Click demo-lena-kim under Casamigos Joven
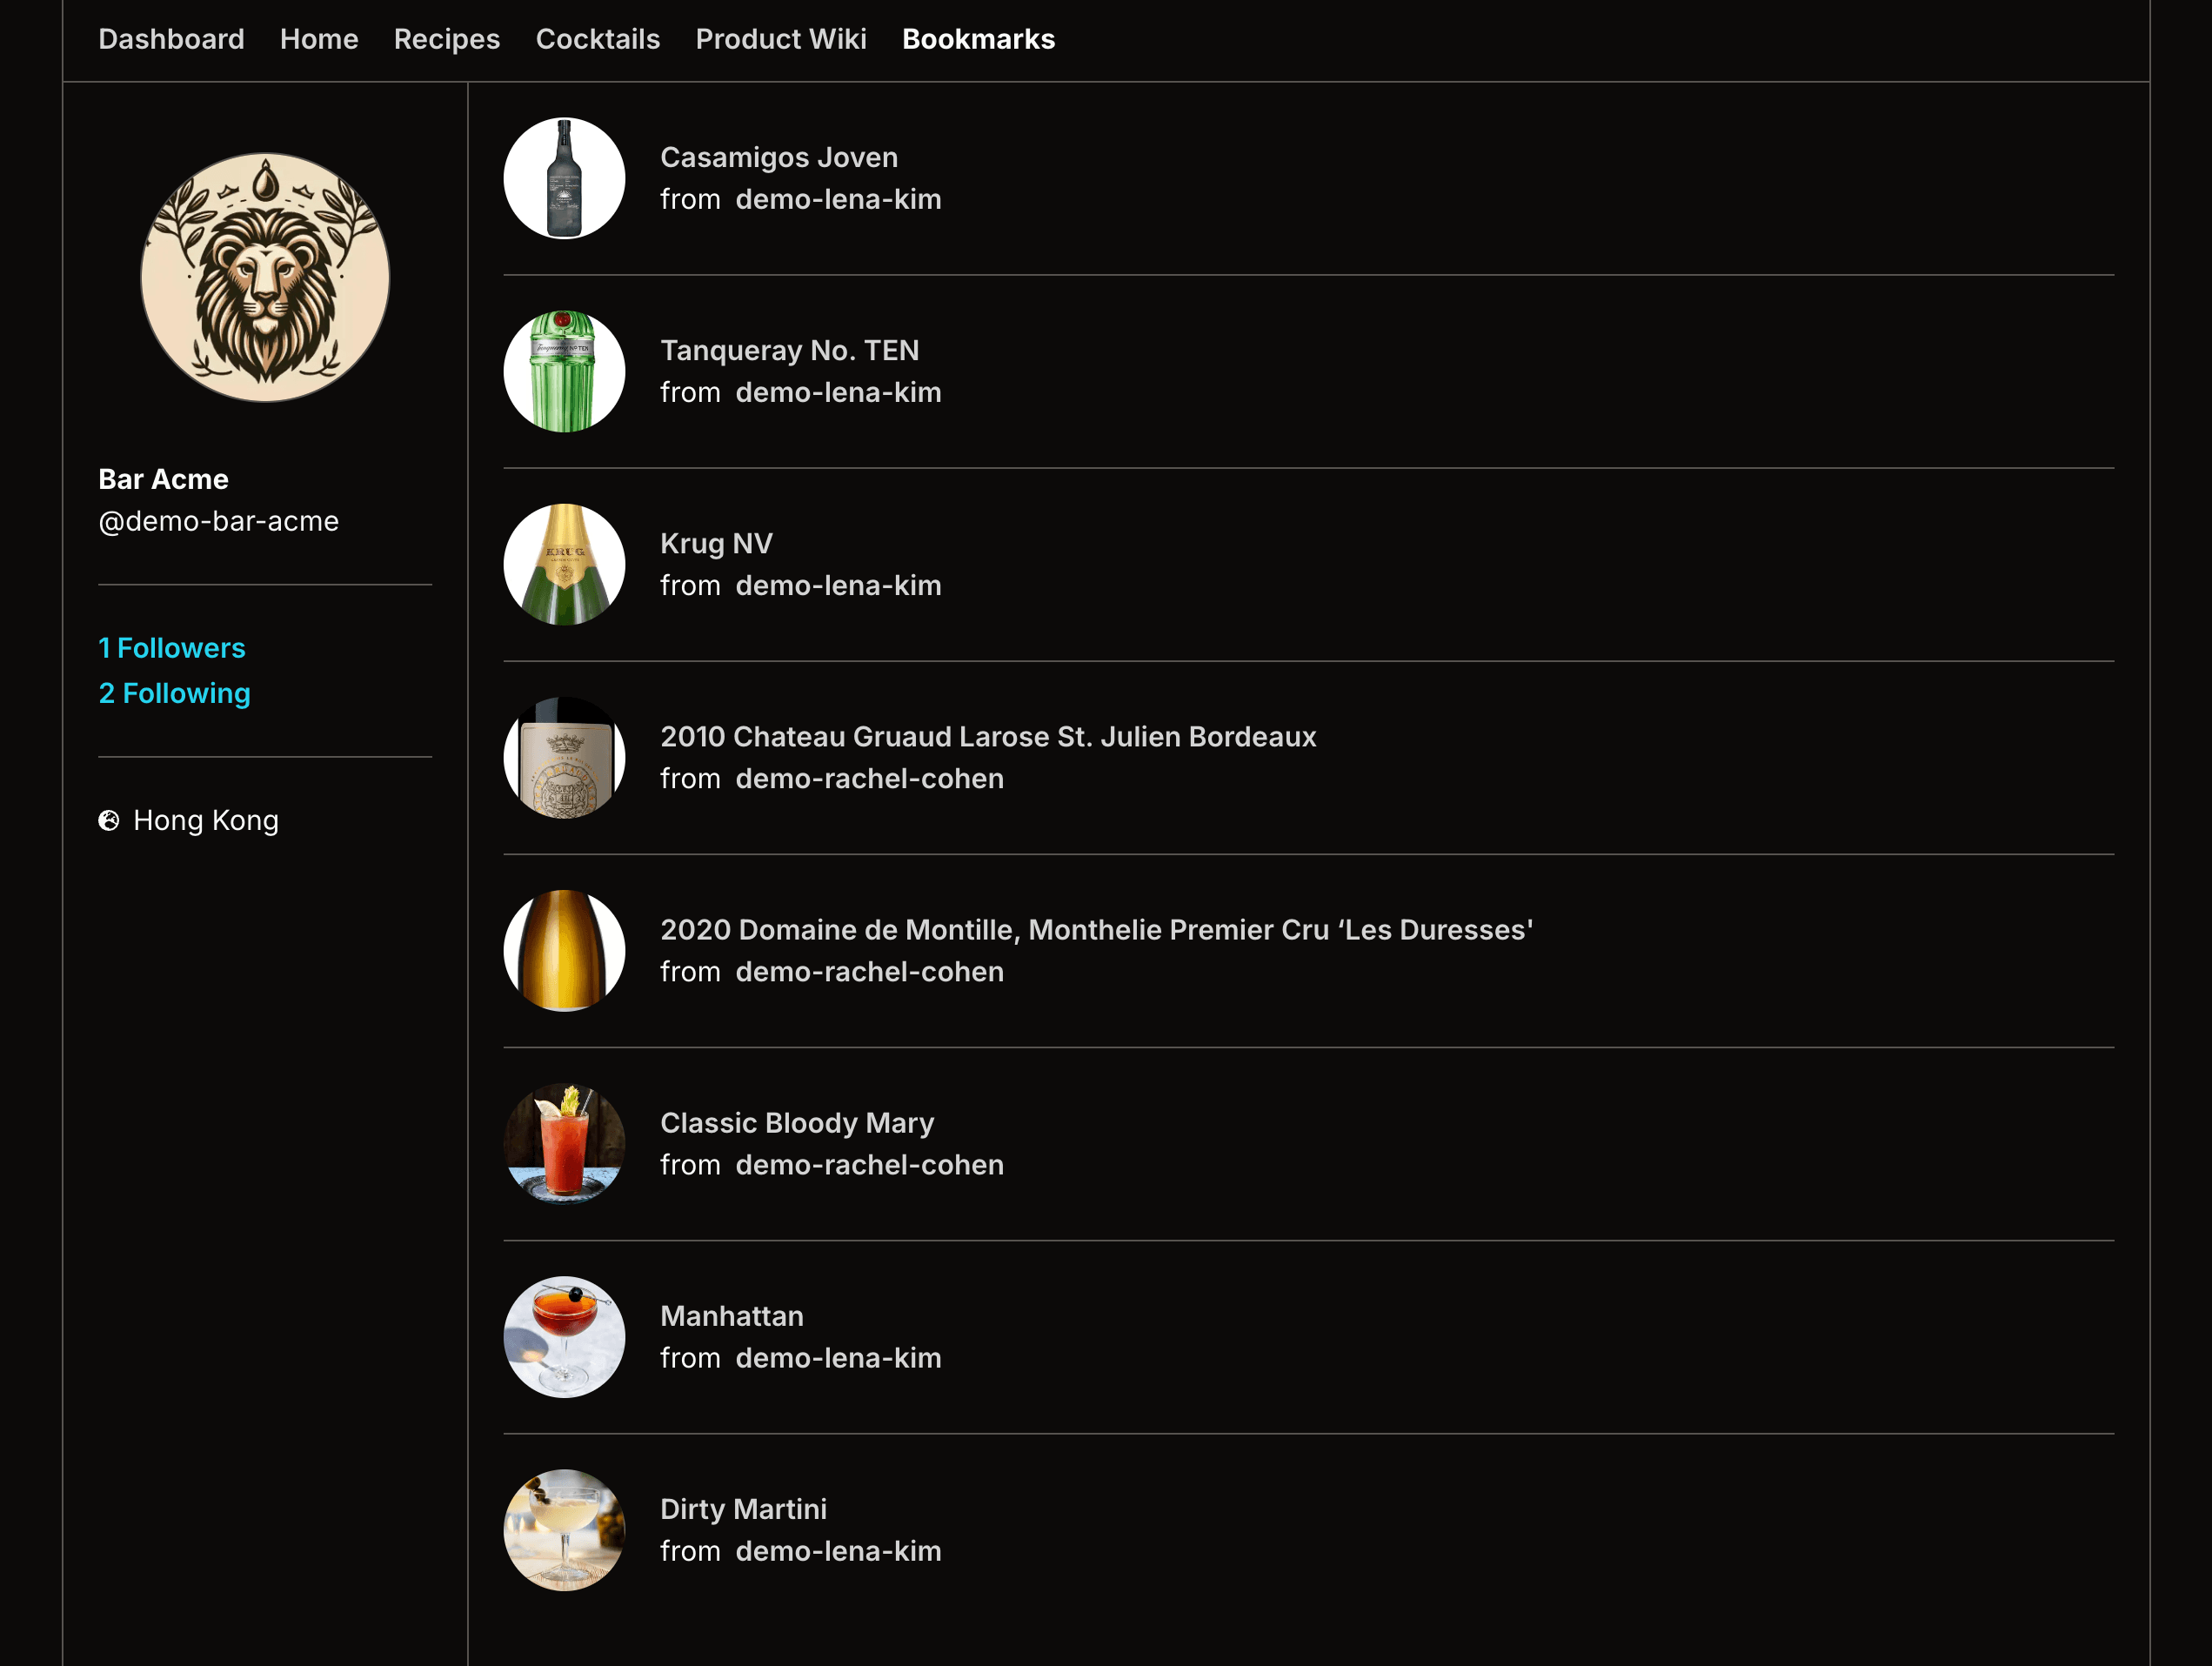 (x=838, y=199)
